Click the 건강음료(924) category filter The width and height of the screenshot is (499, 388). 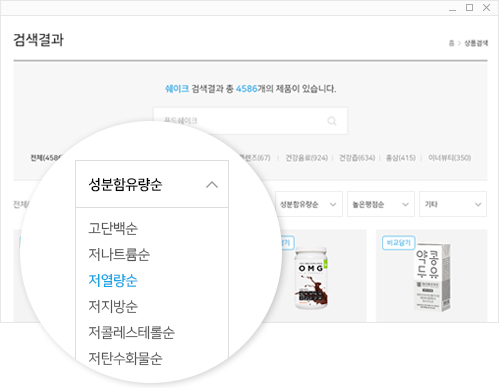coord(307,158)
